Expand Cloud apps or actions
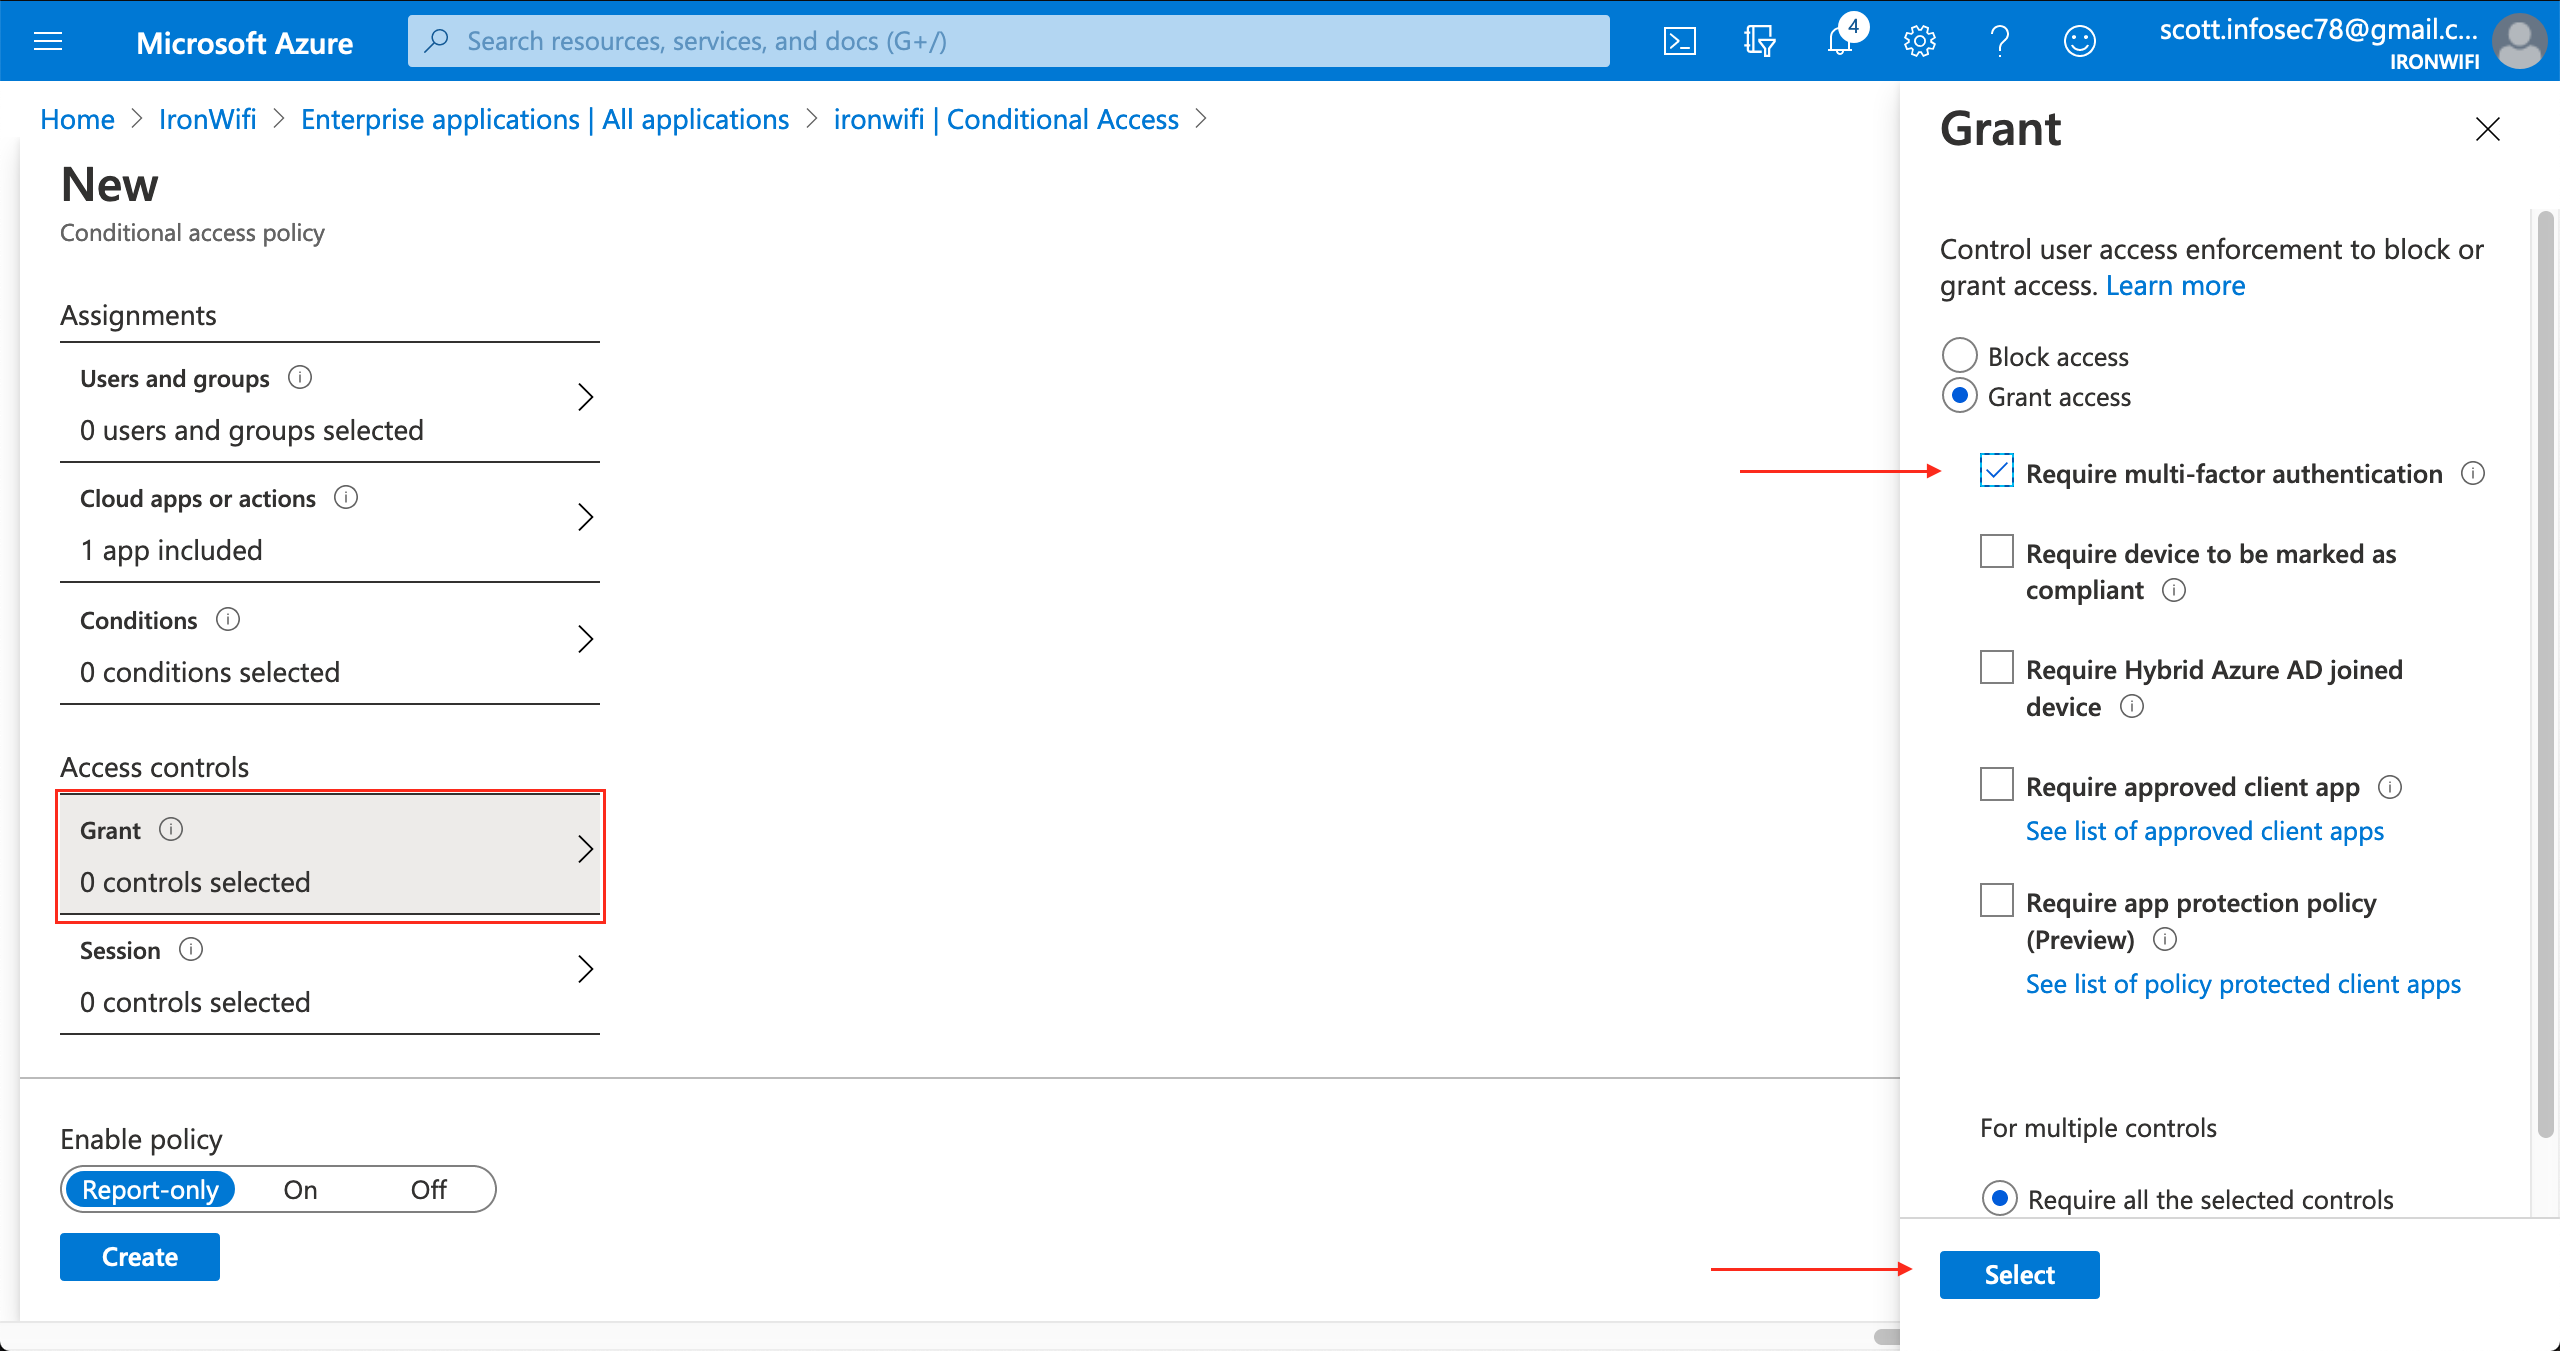This screenshot has height=1351, width=2560. [330, 520]
